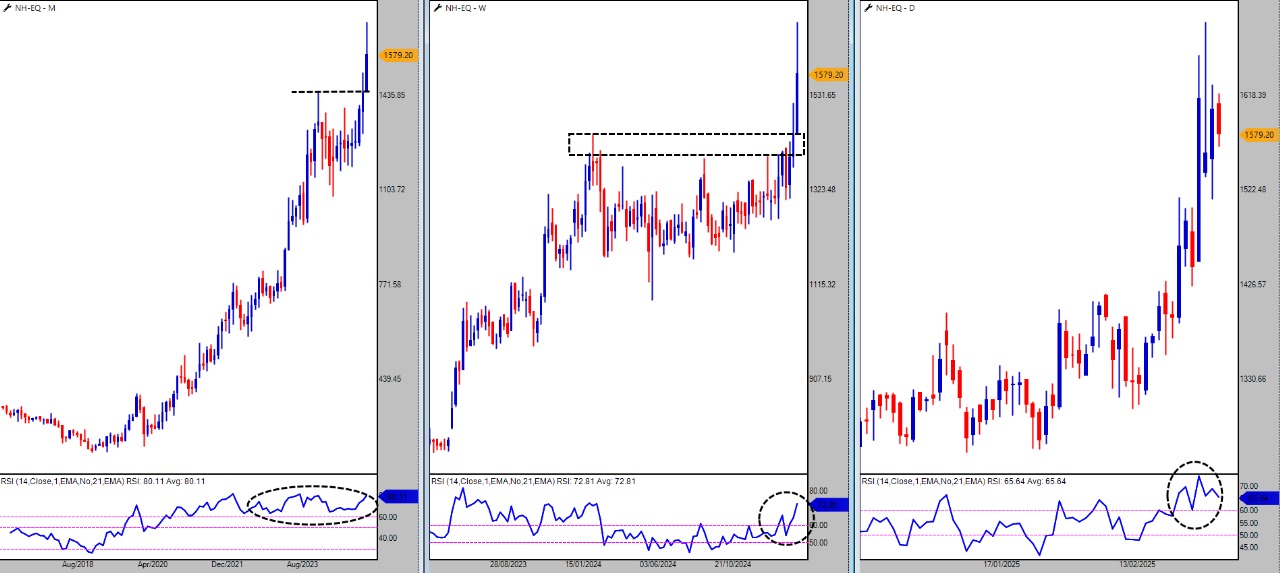
Task: Click orange 1579.20 price label on daily chart
Action: tap(1258, 135)
